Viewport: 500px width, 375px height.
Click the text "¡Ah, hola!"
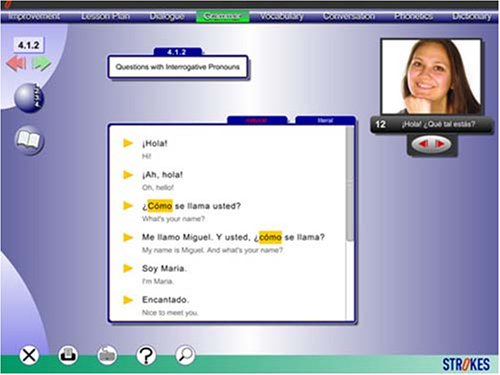162,174
